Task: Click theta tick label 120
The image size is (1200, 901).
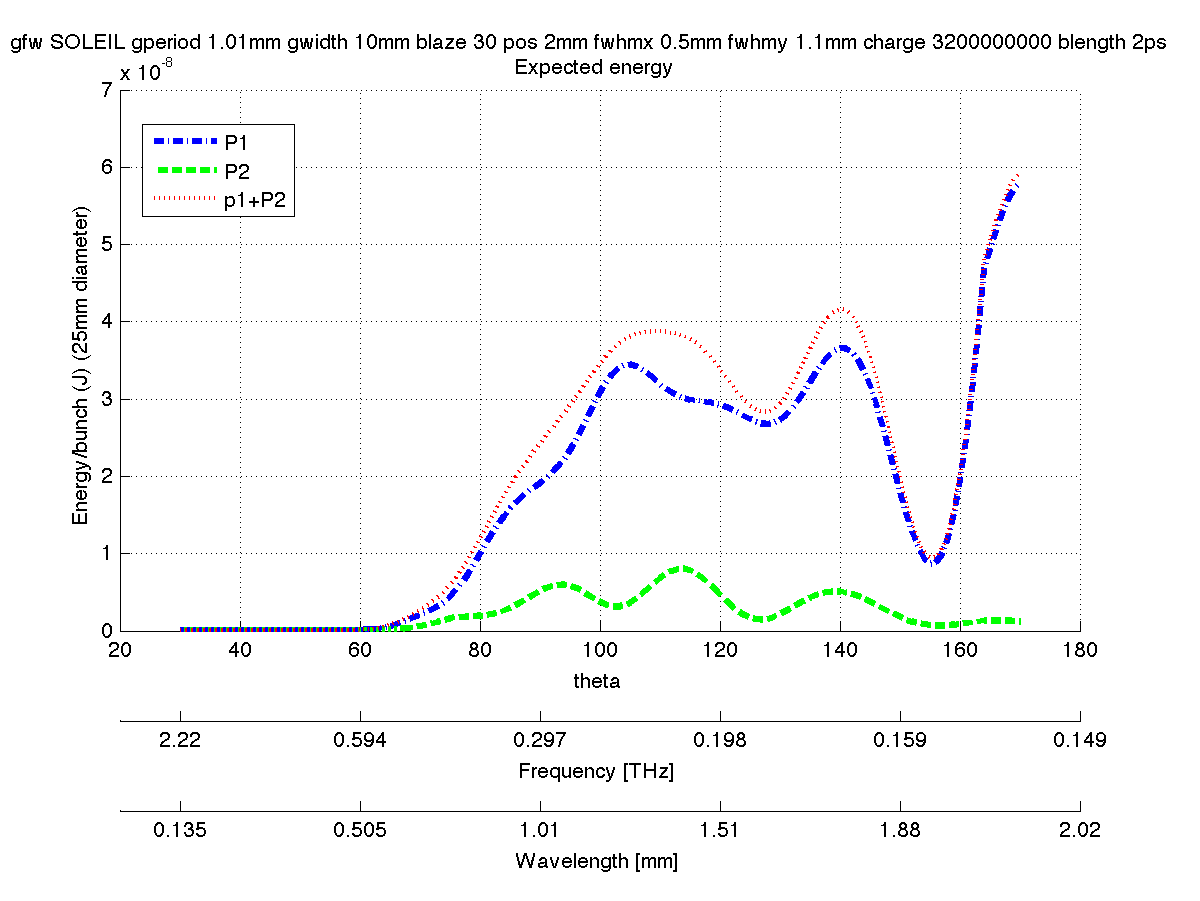Action: (x=720, y=651)
